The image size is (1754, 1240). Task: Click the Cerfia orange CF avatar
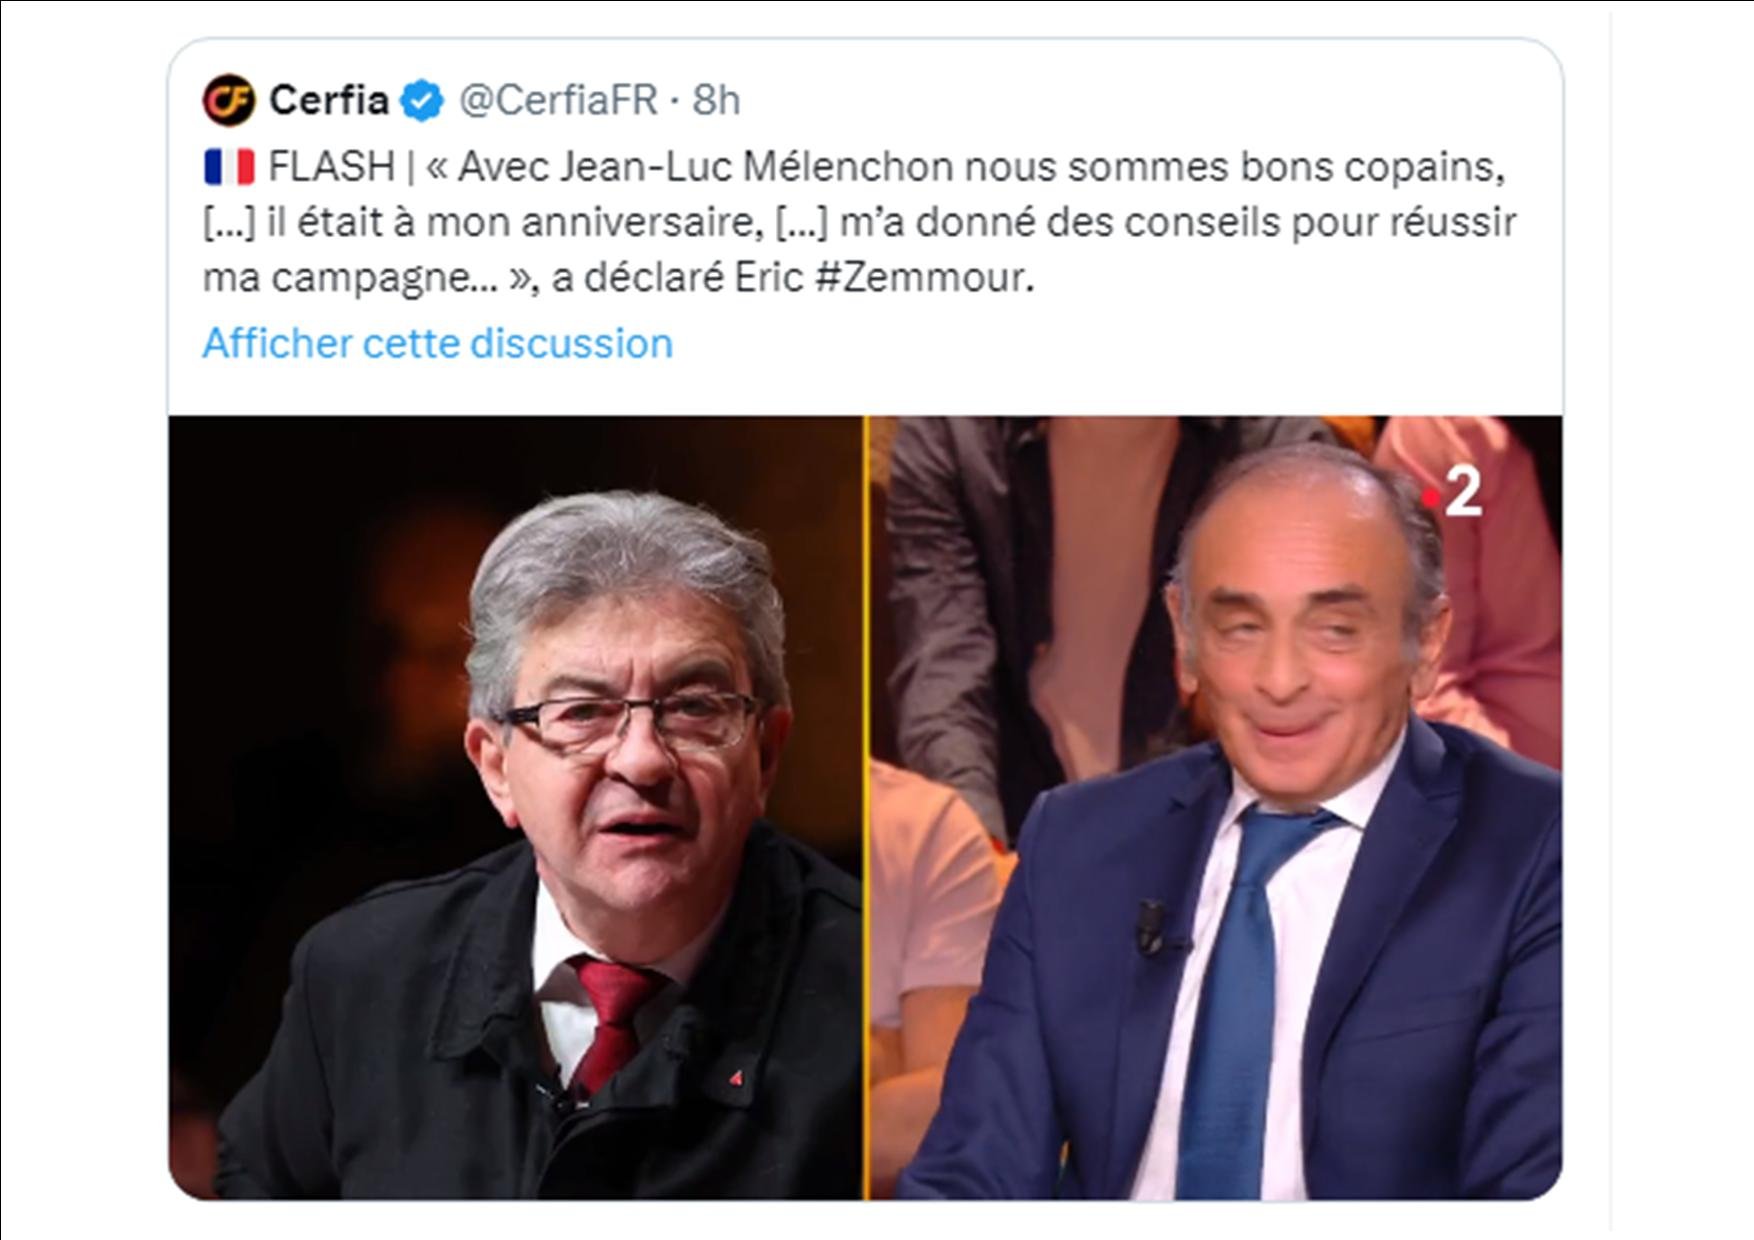[x=228, y=100]
